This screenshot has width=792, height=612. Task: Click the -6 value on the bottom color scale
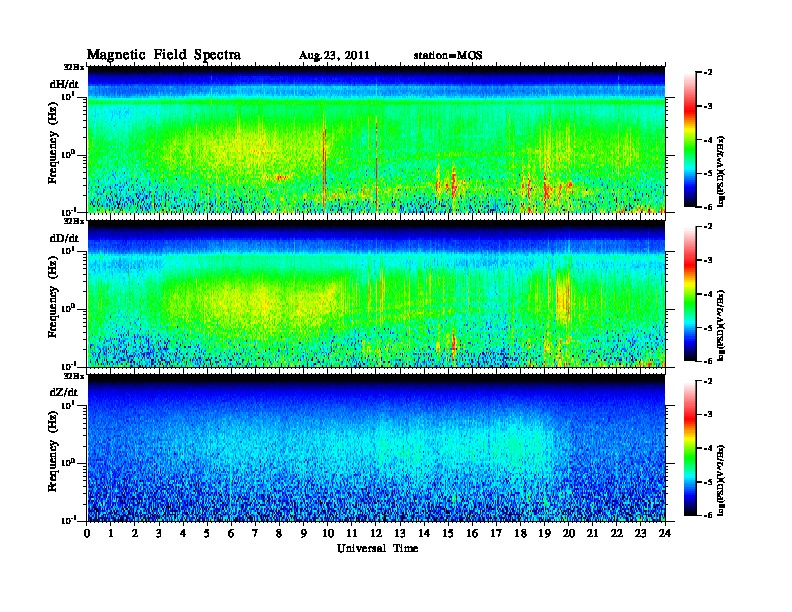pos(708,515)
